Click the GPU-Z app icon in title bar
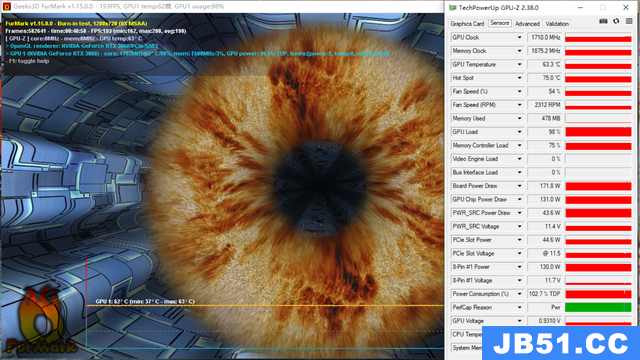The width and height of the screenshot is (640, 360). [x=453, y=7]
